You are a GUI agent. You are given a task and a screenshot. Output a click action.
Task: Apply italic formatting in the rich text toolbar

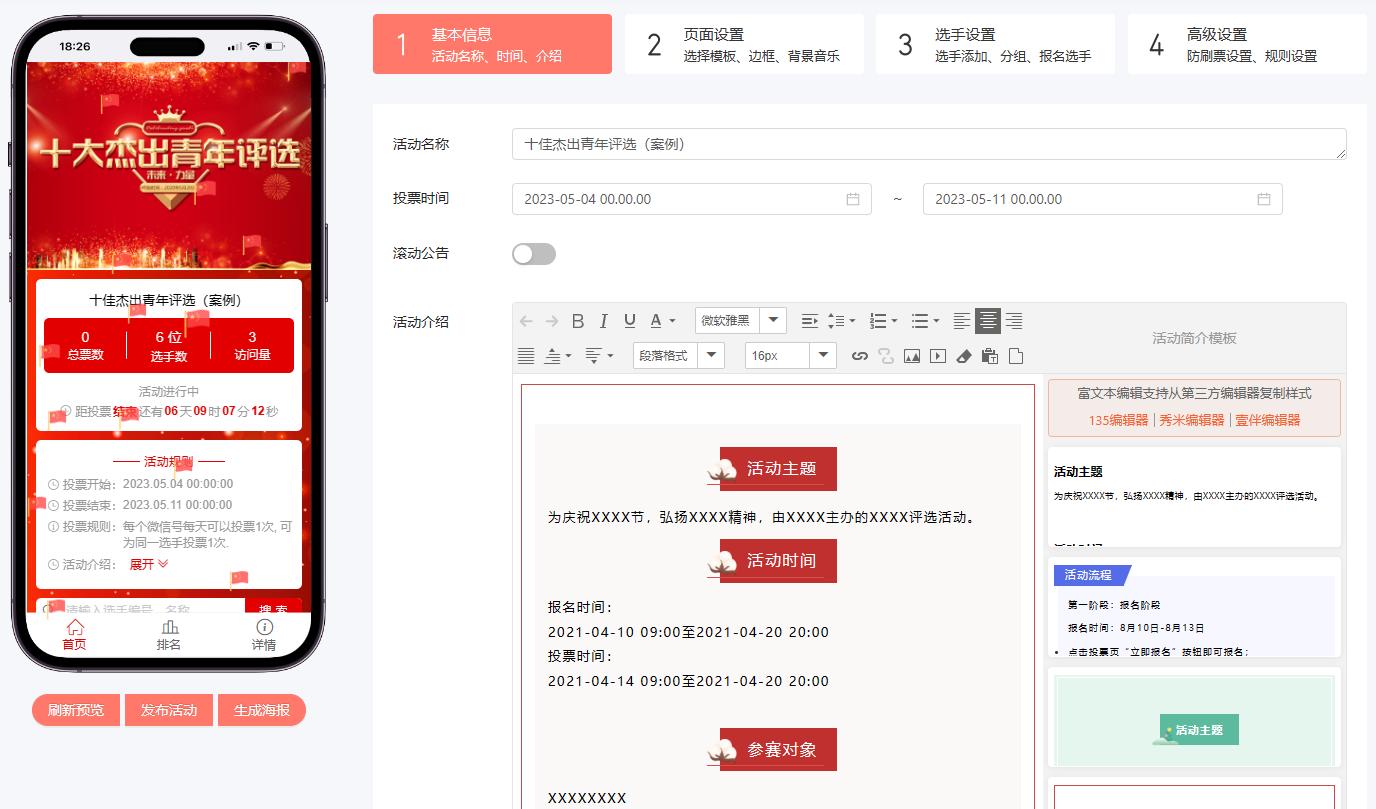coord(603,321)
